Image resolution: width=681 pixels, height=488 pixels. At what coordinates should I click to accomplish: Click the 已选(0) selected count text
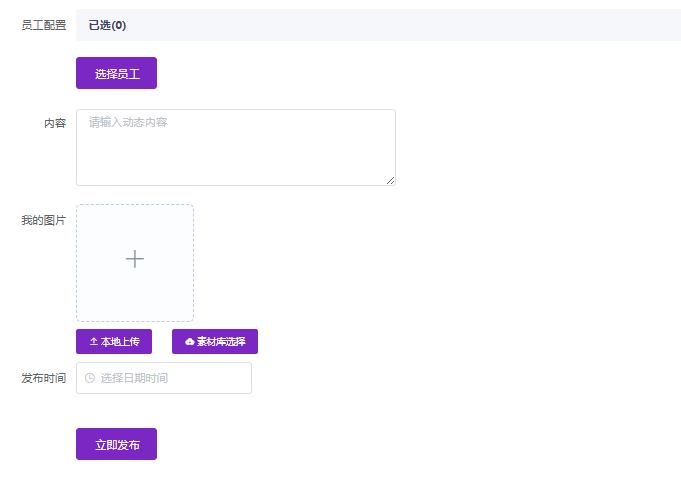(x=107, y=25)
